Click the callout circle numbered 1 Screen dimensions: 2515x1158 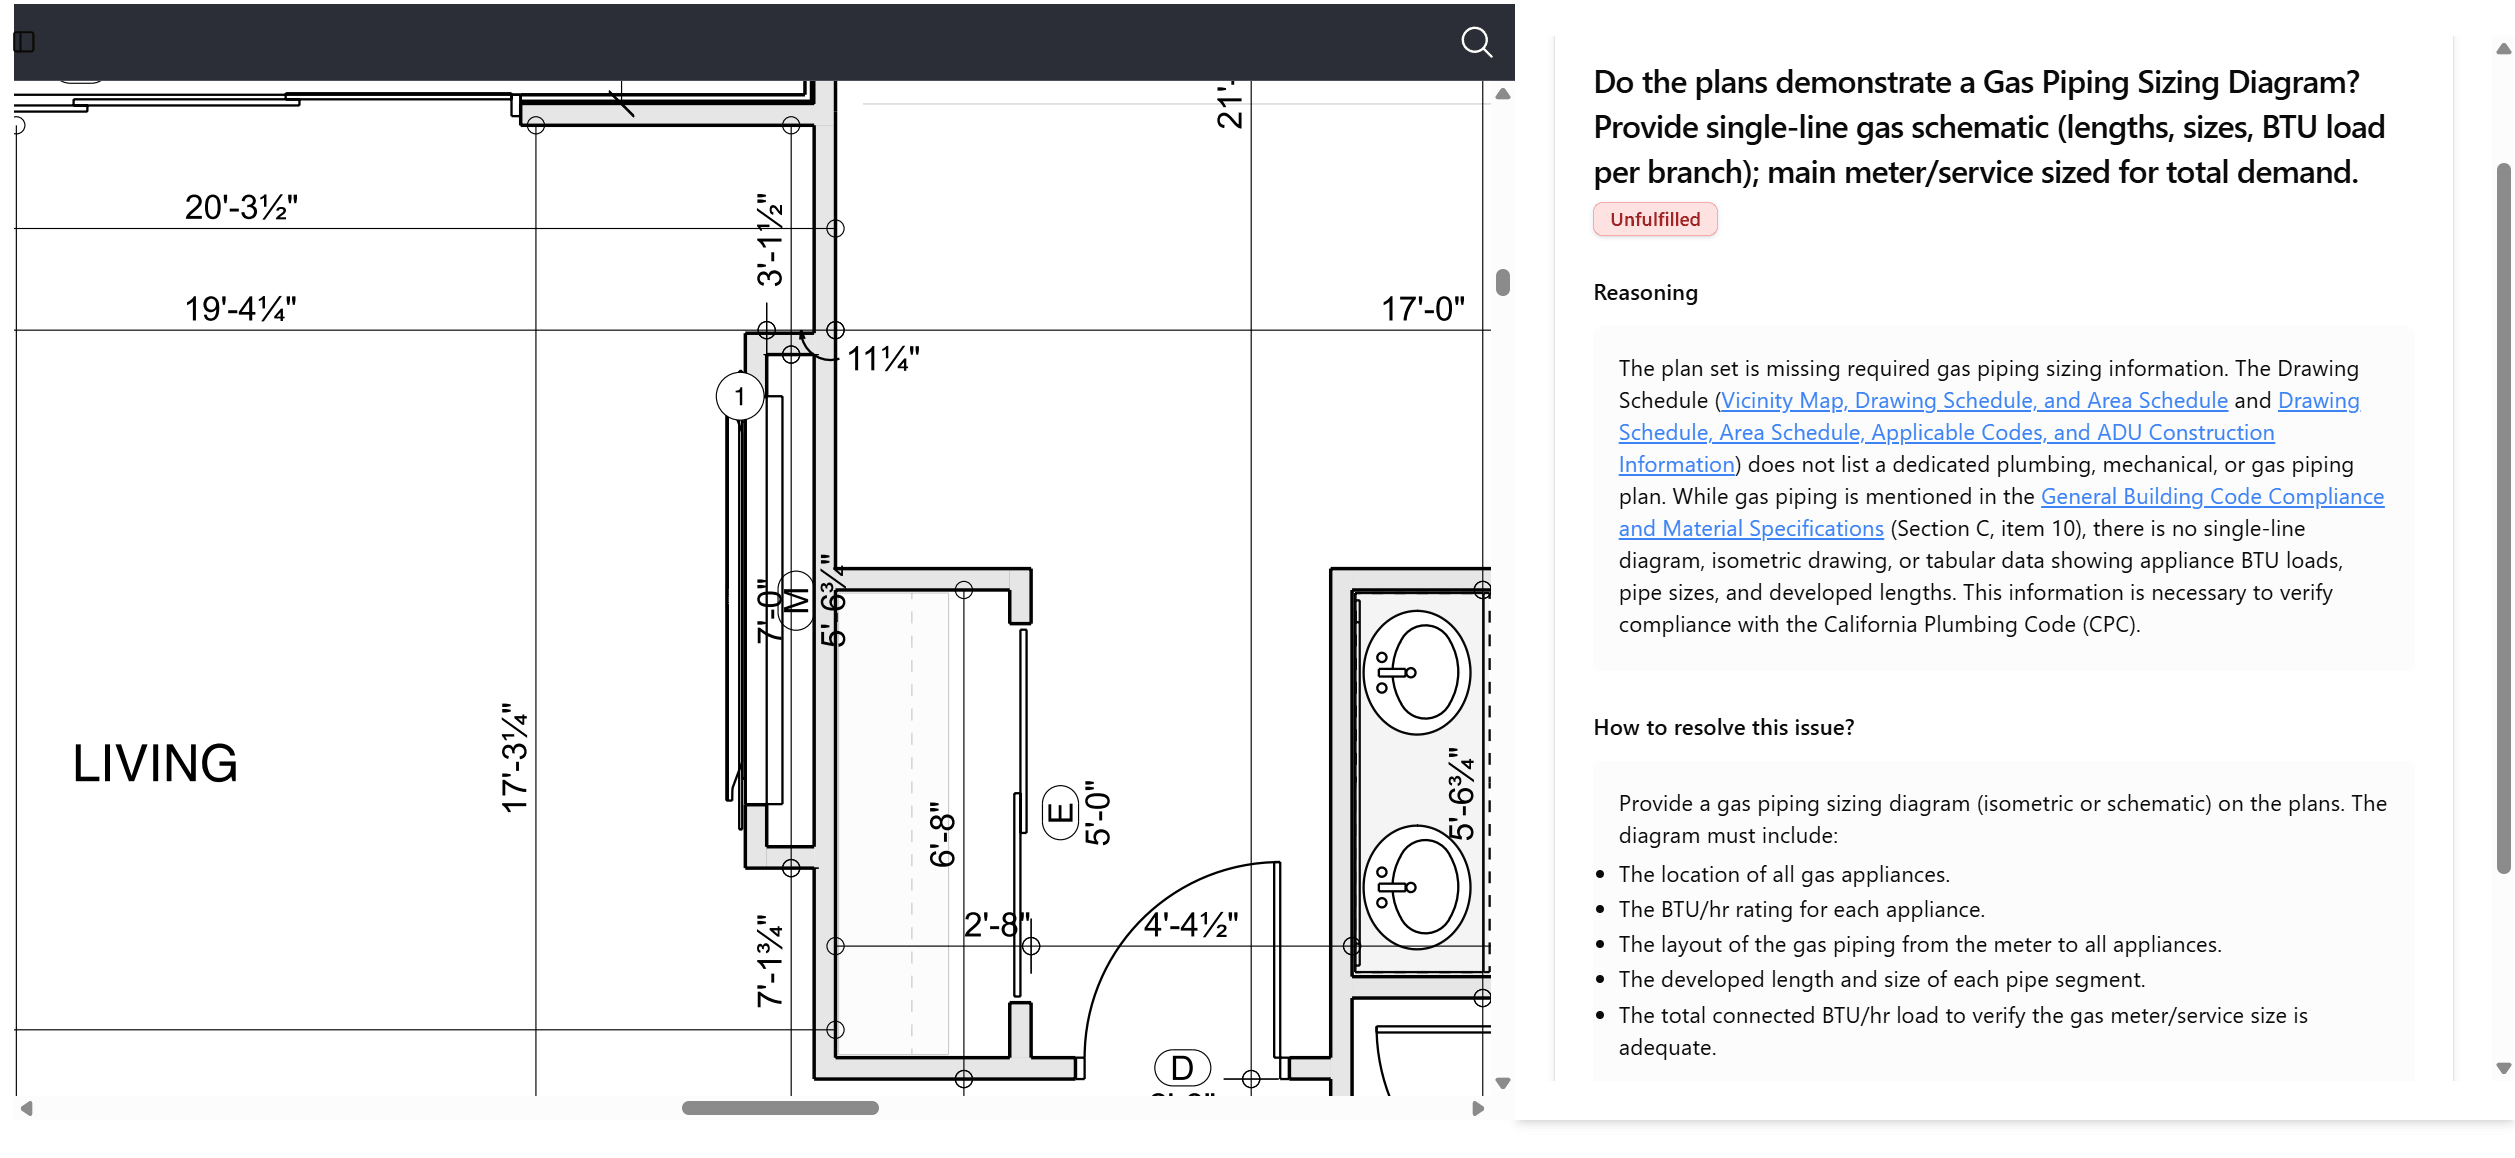740,397
